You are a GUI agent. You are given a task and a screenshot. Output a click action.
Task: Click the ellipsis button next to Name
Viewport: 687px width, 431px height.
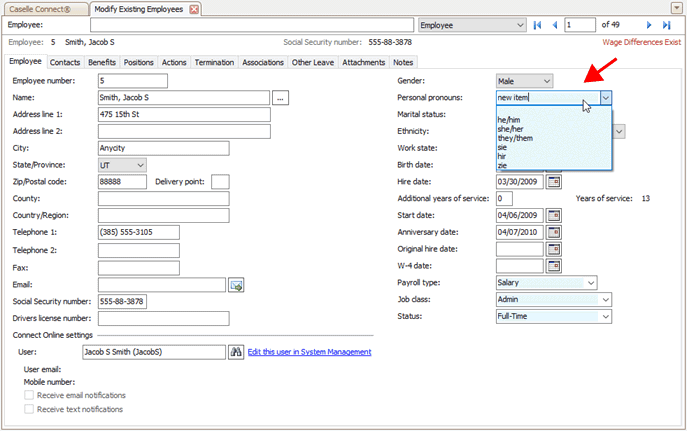pos(280,98)
